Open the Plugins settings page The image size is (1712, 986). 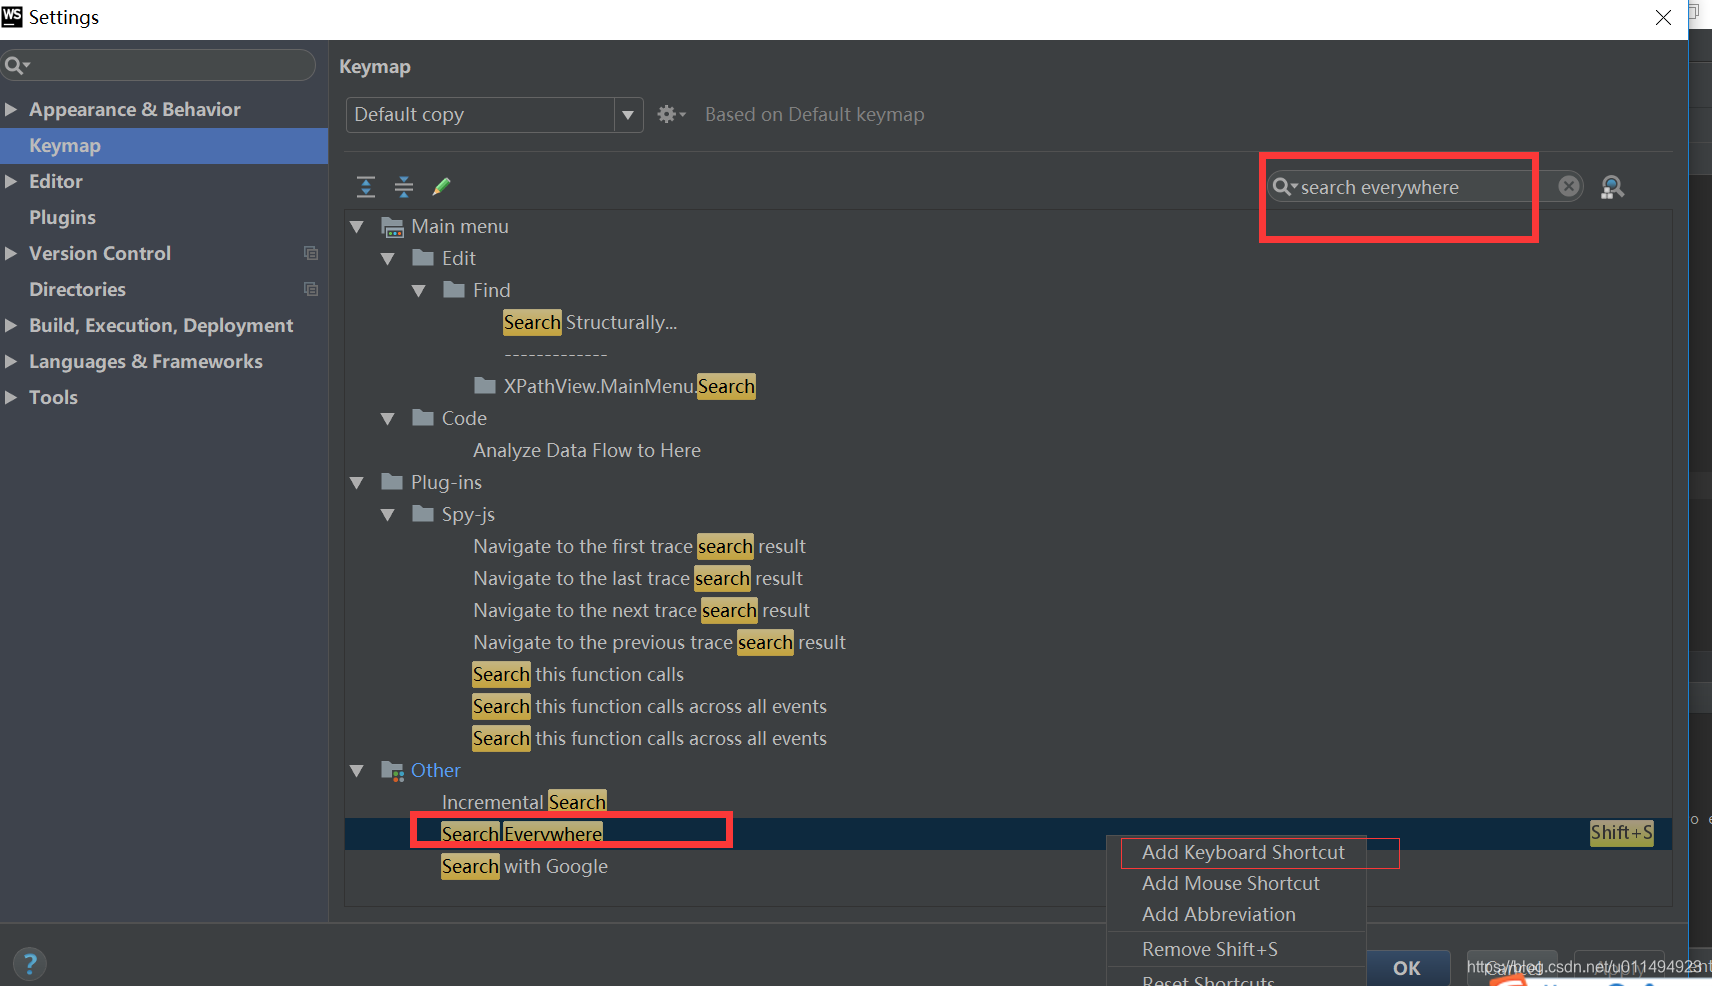click(x=62, y=217)
